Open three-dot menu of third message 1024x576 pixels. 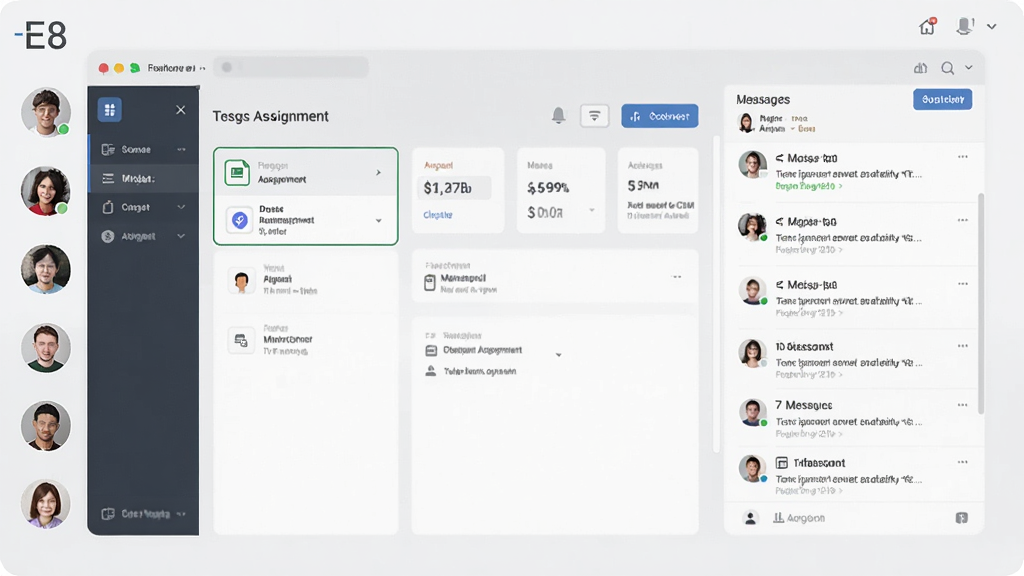coord(963,283)
